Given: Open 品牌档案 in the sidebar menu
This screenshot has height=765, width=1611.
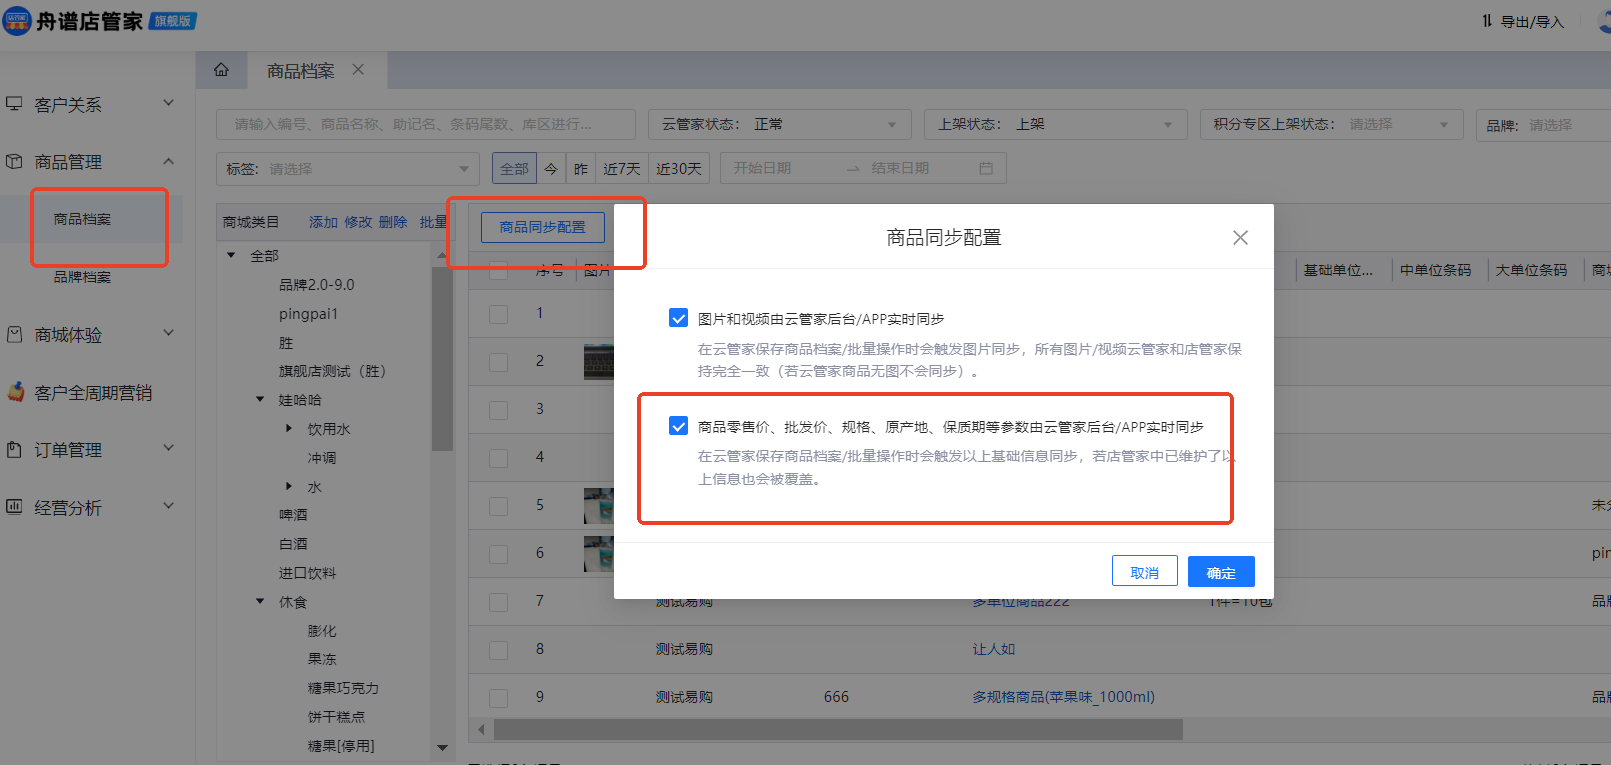Looking at the screenshot, I should click(x=82, y=277).
